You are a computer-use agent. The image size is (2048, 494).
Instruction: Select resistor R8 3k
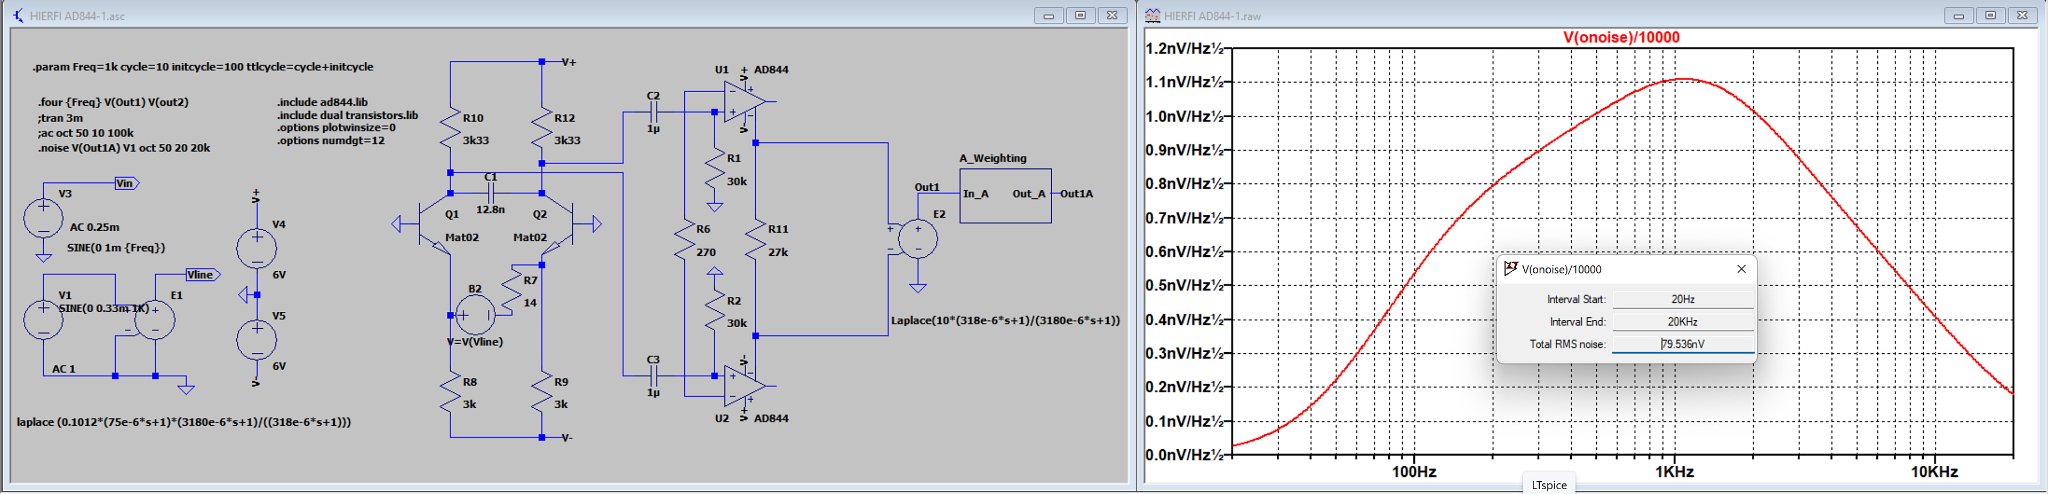[451, 393]
